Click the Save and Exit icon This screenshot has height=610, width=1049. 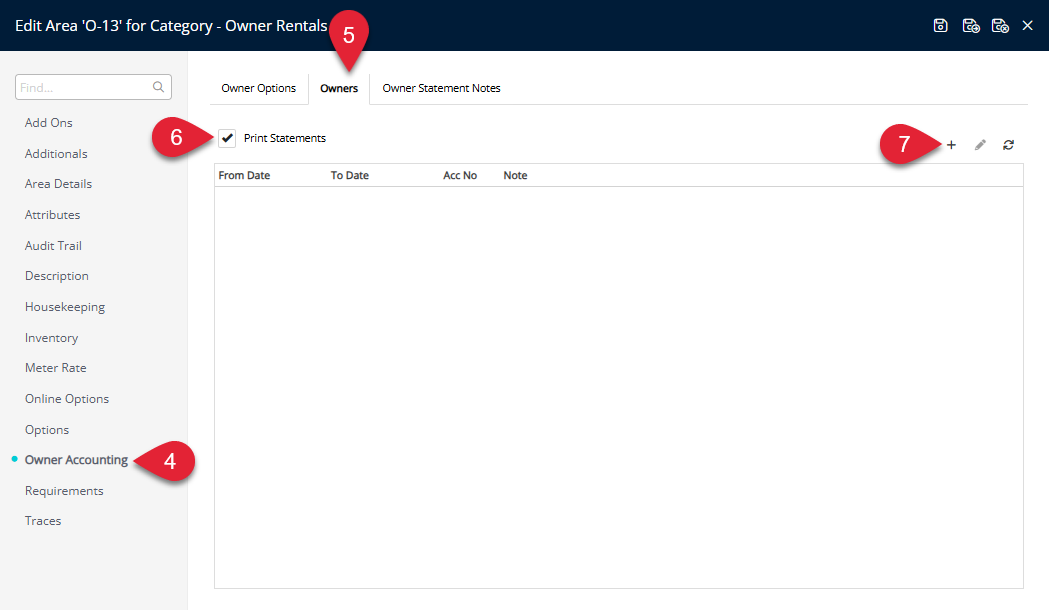pyautogui.click(x=1000, y=25)
